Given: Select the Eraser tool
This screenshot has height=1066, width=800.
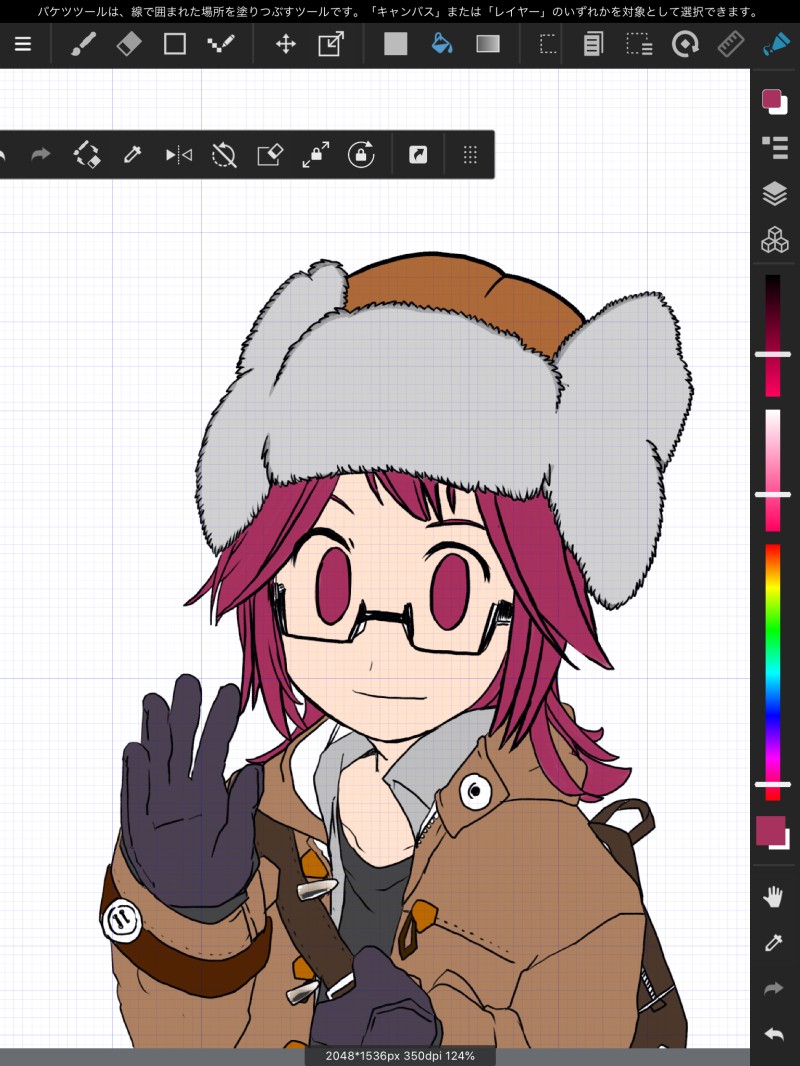Looking at the screenshot, I should (x=129, y=44).
